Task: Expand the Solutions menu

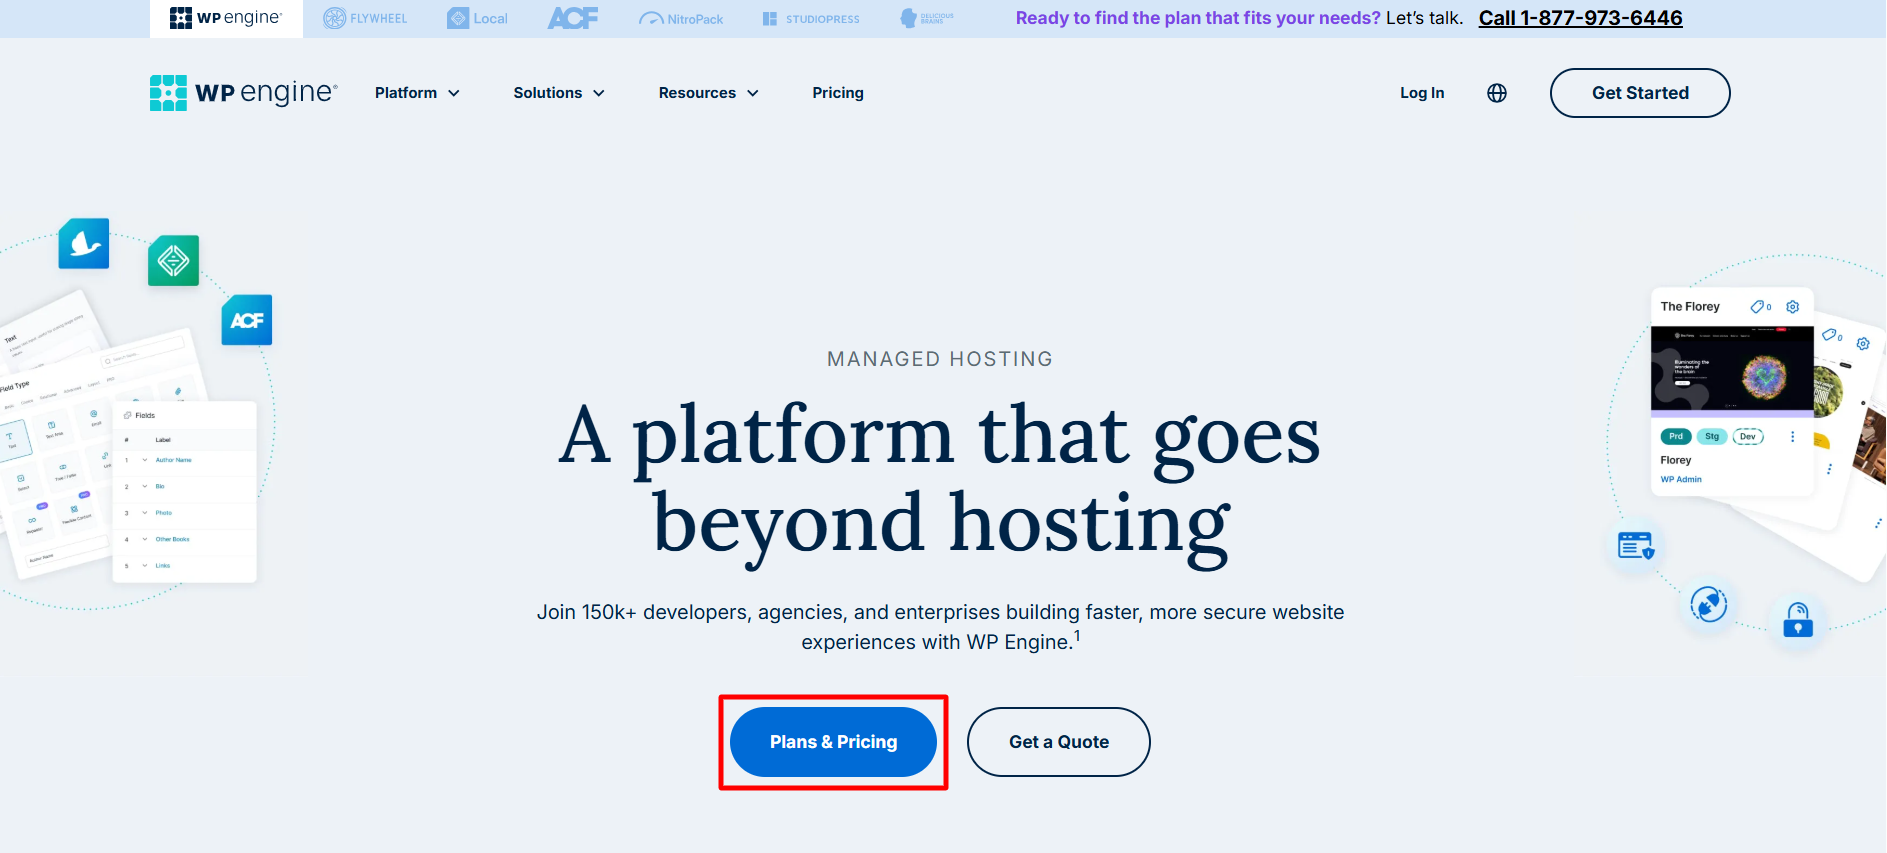Action: click(x=559, y=93)
